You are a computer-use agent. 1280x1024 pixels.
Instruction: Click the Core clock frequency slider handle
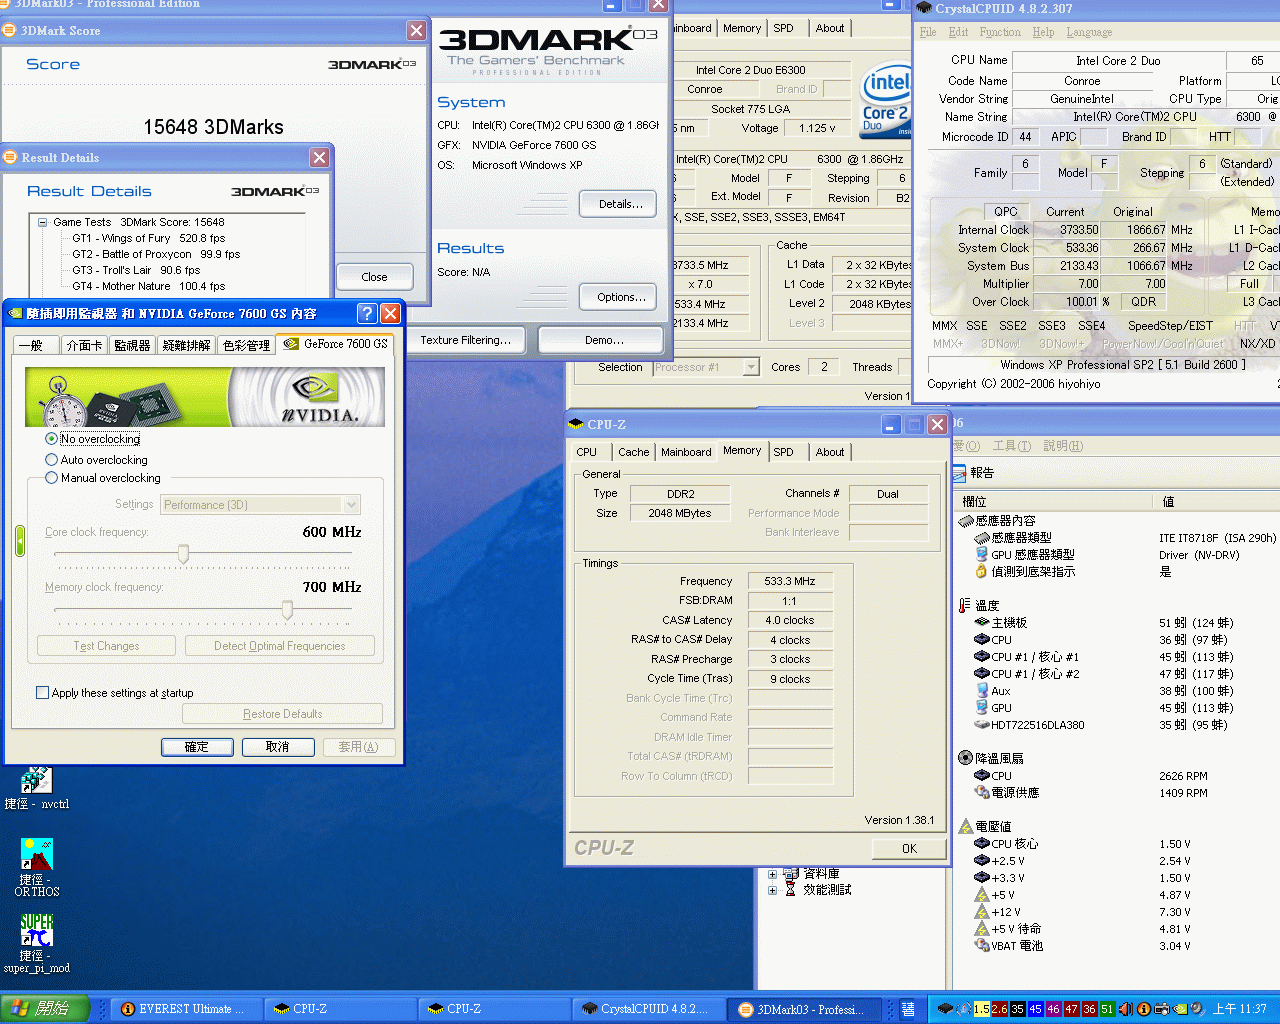(x=183, y=554)
